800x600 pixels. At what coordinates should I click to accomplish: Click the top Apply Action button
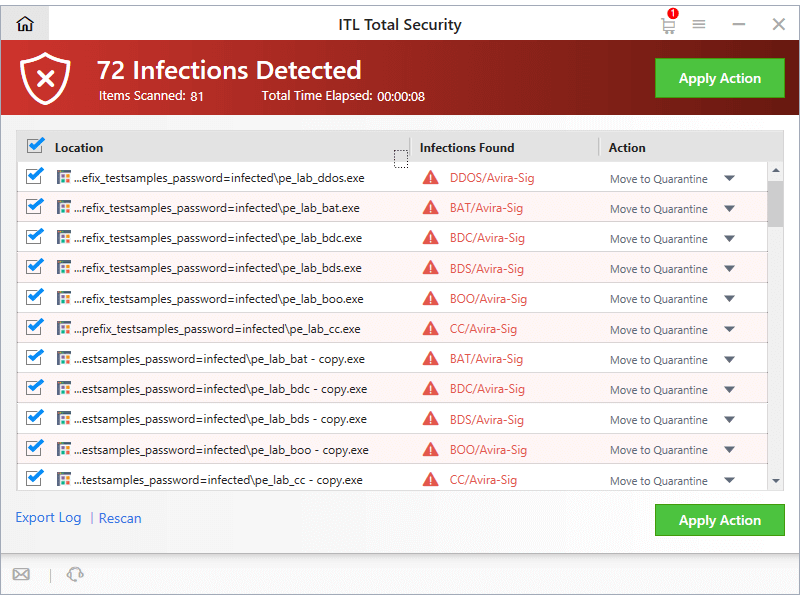coord(719,78)
